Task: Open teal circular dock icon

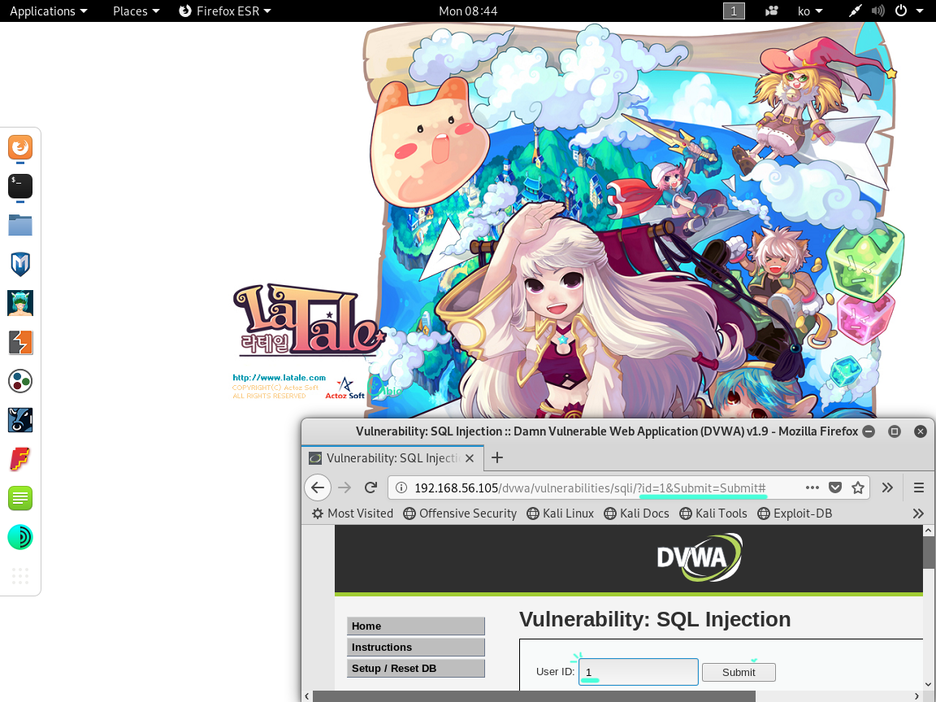Action: click(20, 537)
